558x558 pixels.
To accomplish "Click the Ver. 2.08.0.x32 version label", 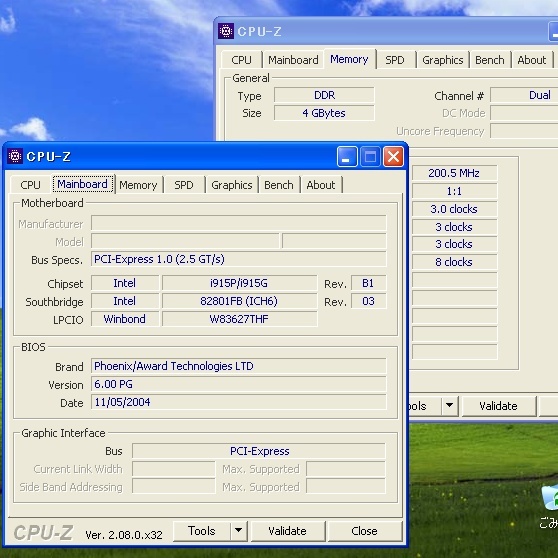I will 124,535.
